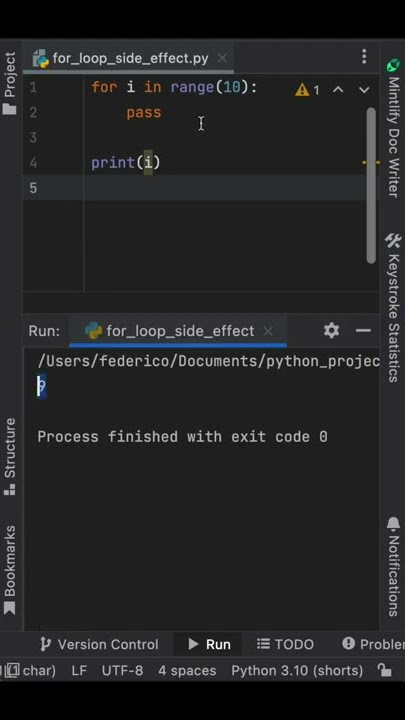Open Run panel settings gear
405x720 pixels.
click(332, 331)
